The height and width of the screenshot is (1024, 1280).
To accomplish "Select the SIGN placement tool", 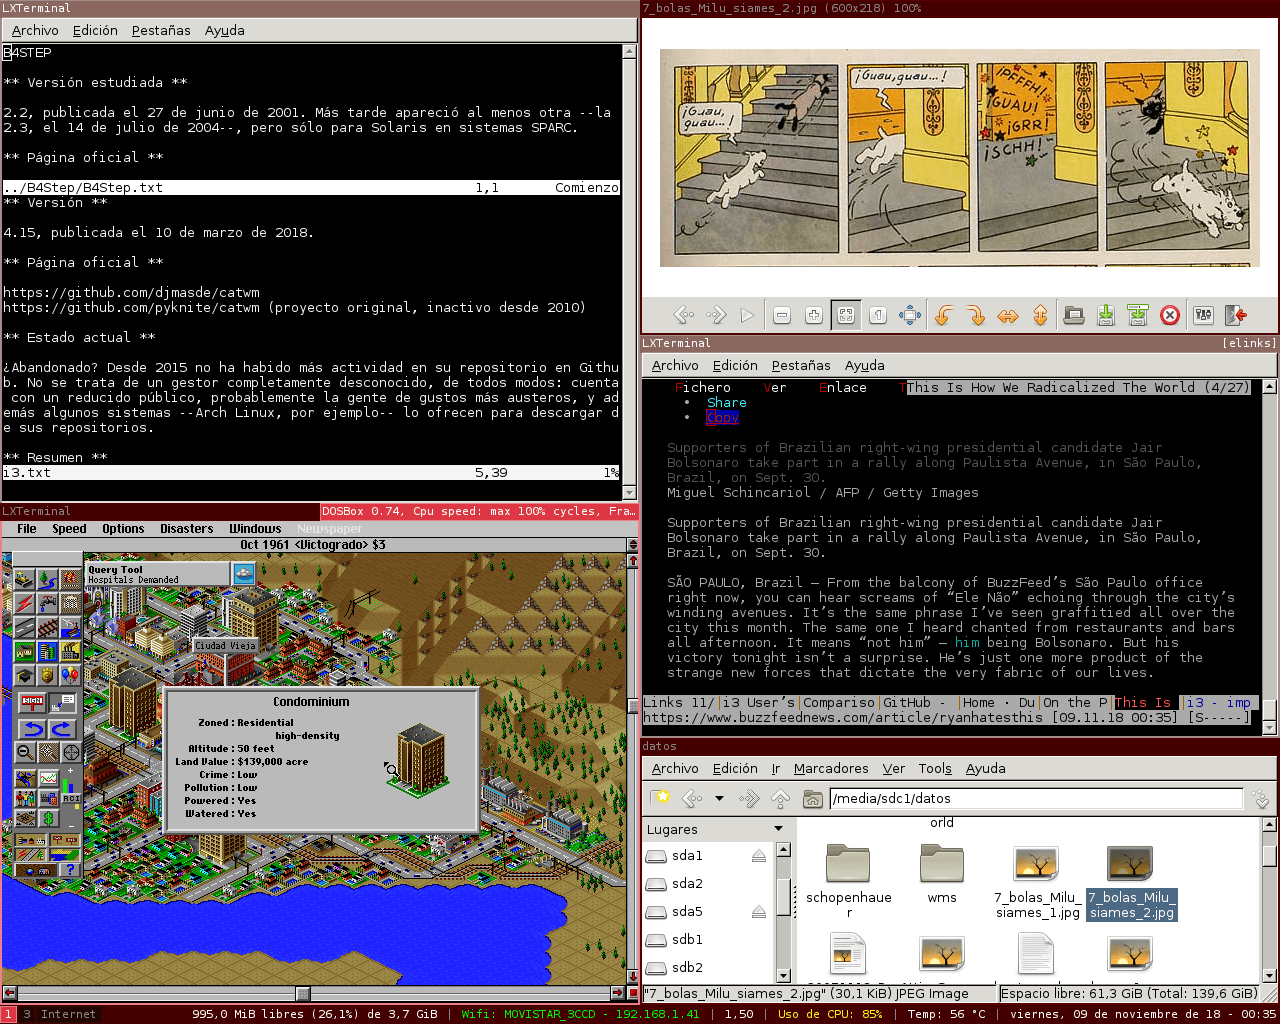I will tap(31, 702).
